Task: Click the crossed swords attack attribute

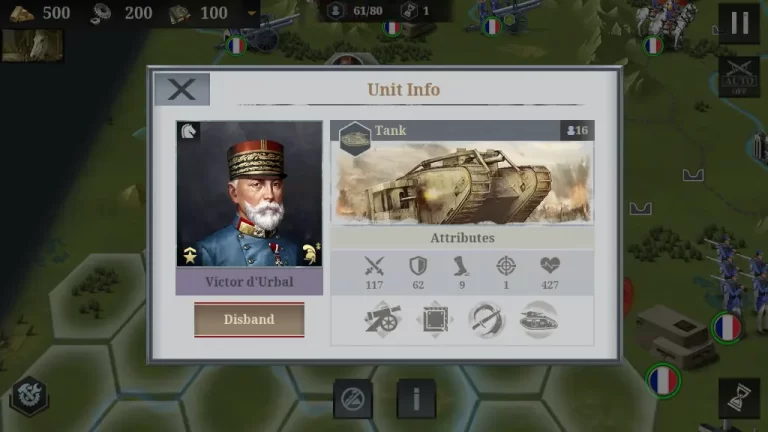Action: tap(374, 273)
